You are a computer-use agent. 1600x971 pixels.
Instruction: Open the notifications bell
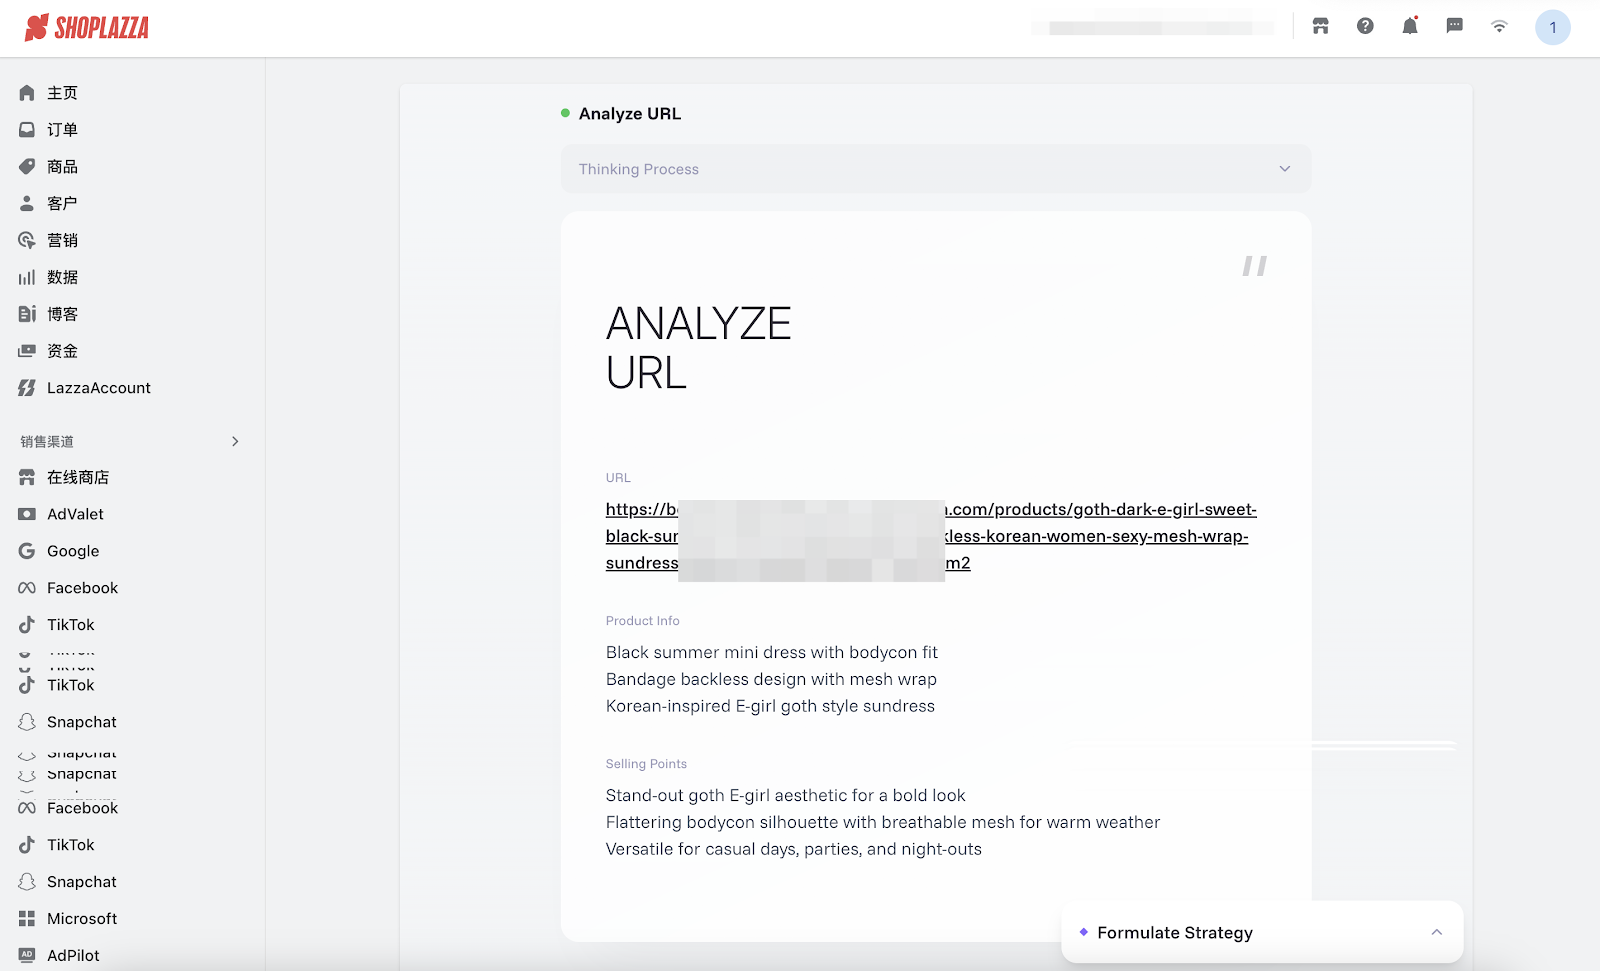point(1410,26)
